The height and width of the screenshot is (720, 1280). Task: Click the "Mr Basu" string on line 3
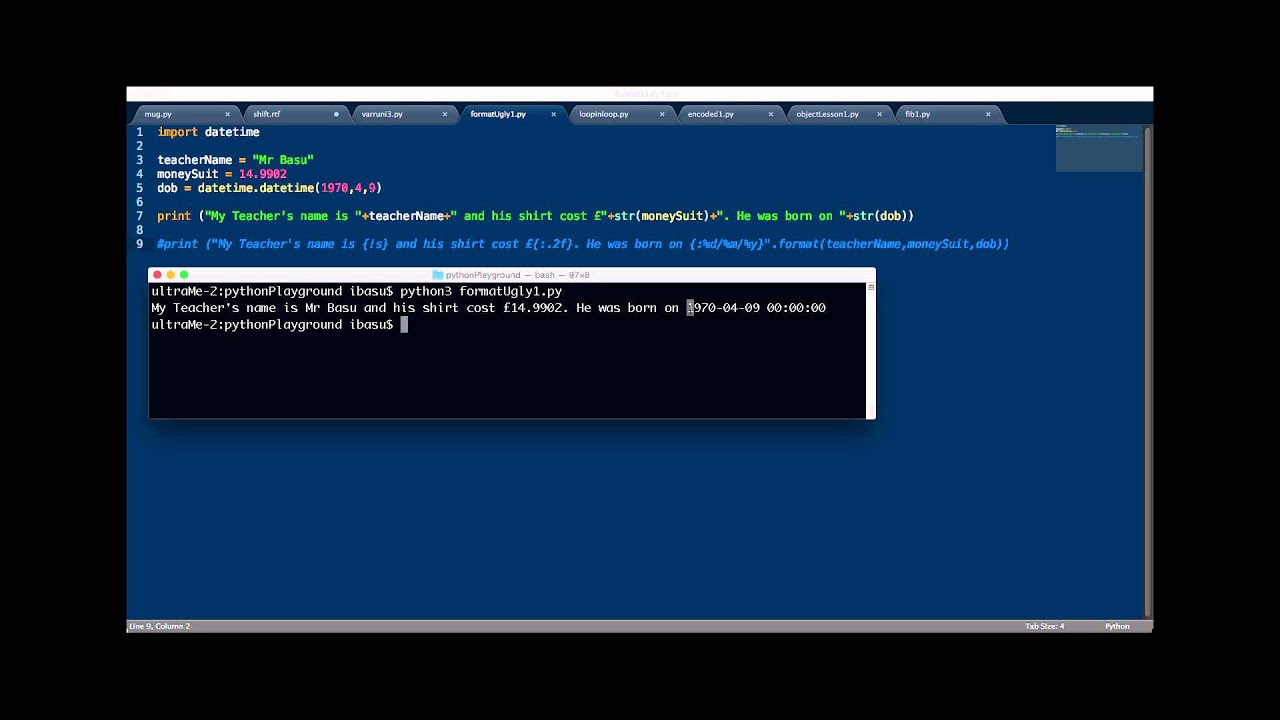point(283,160)
